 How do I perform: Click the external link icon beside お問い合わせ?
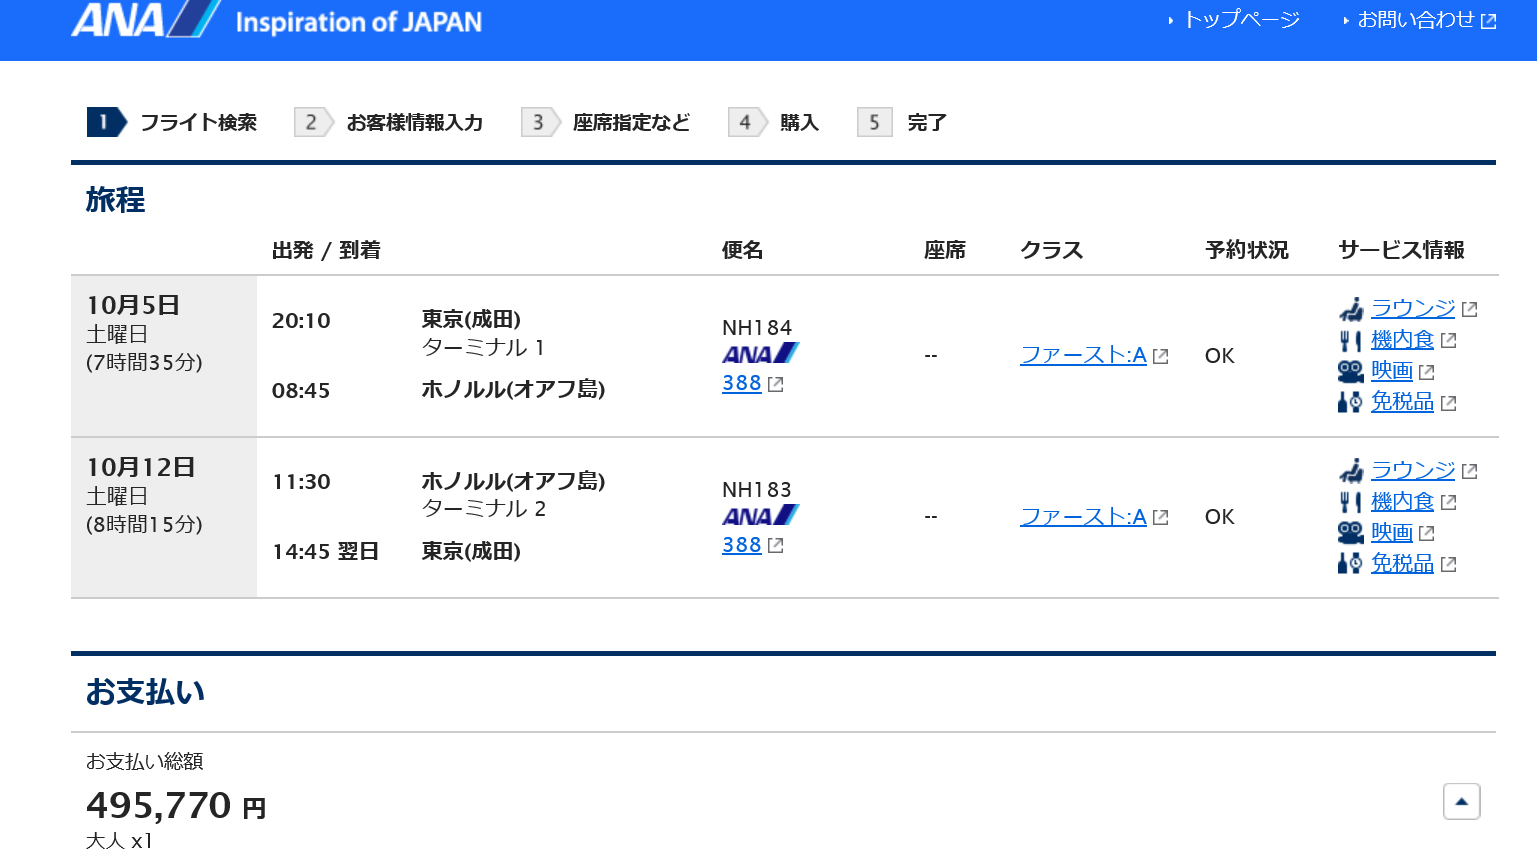(1489, 21)
